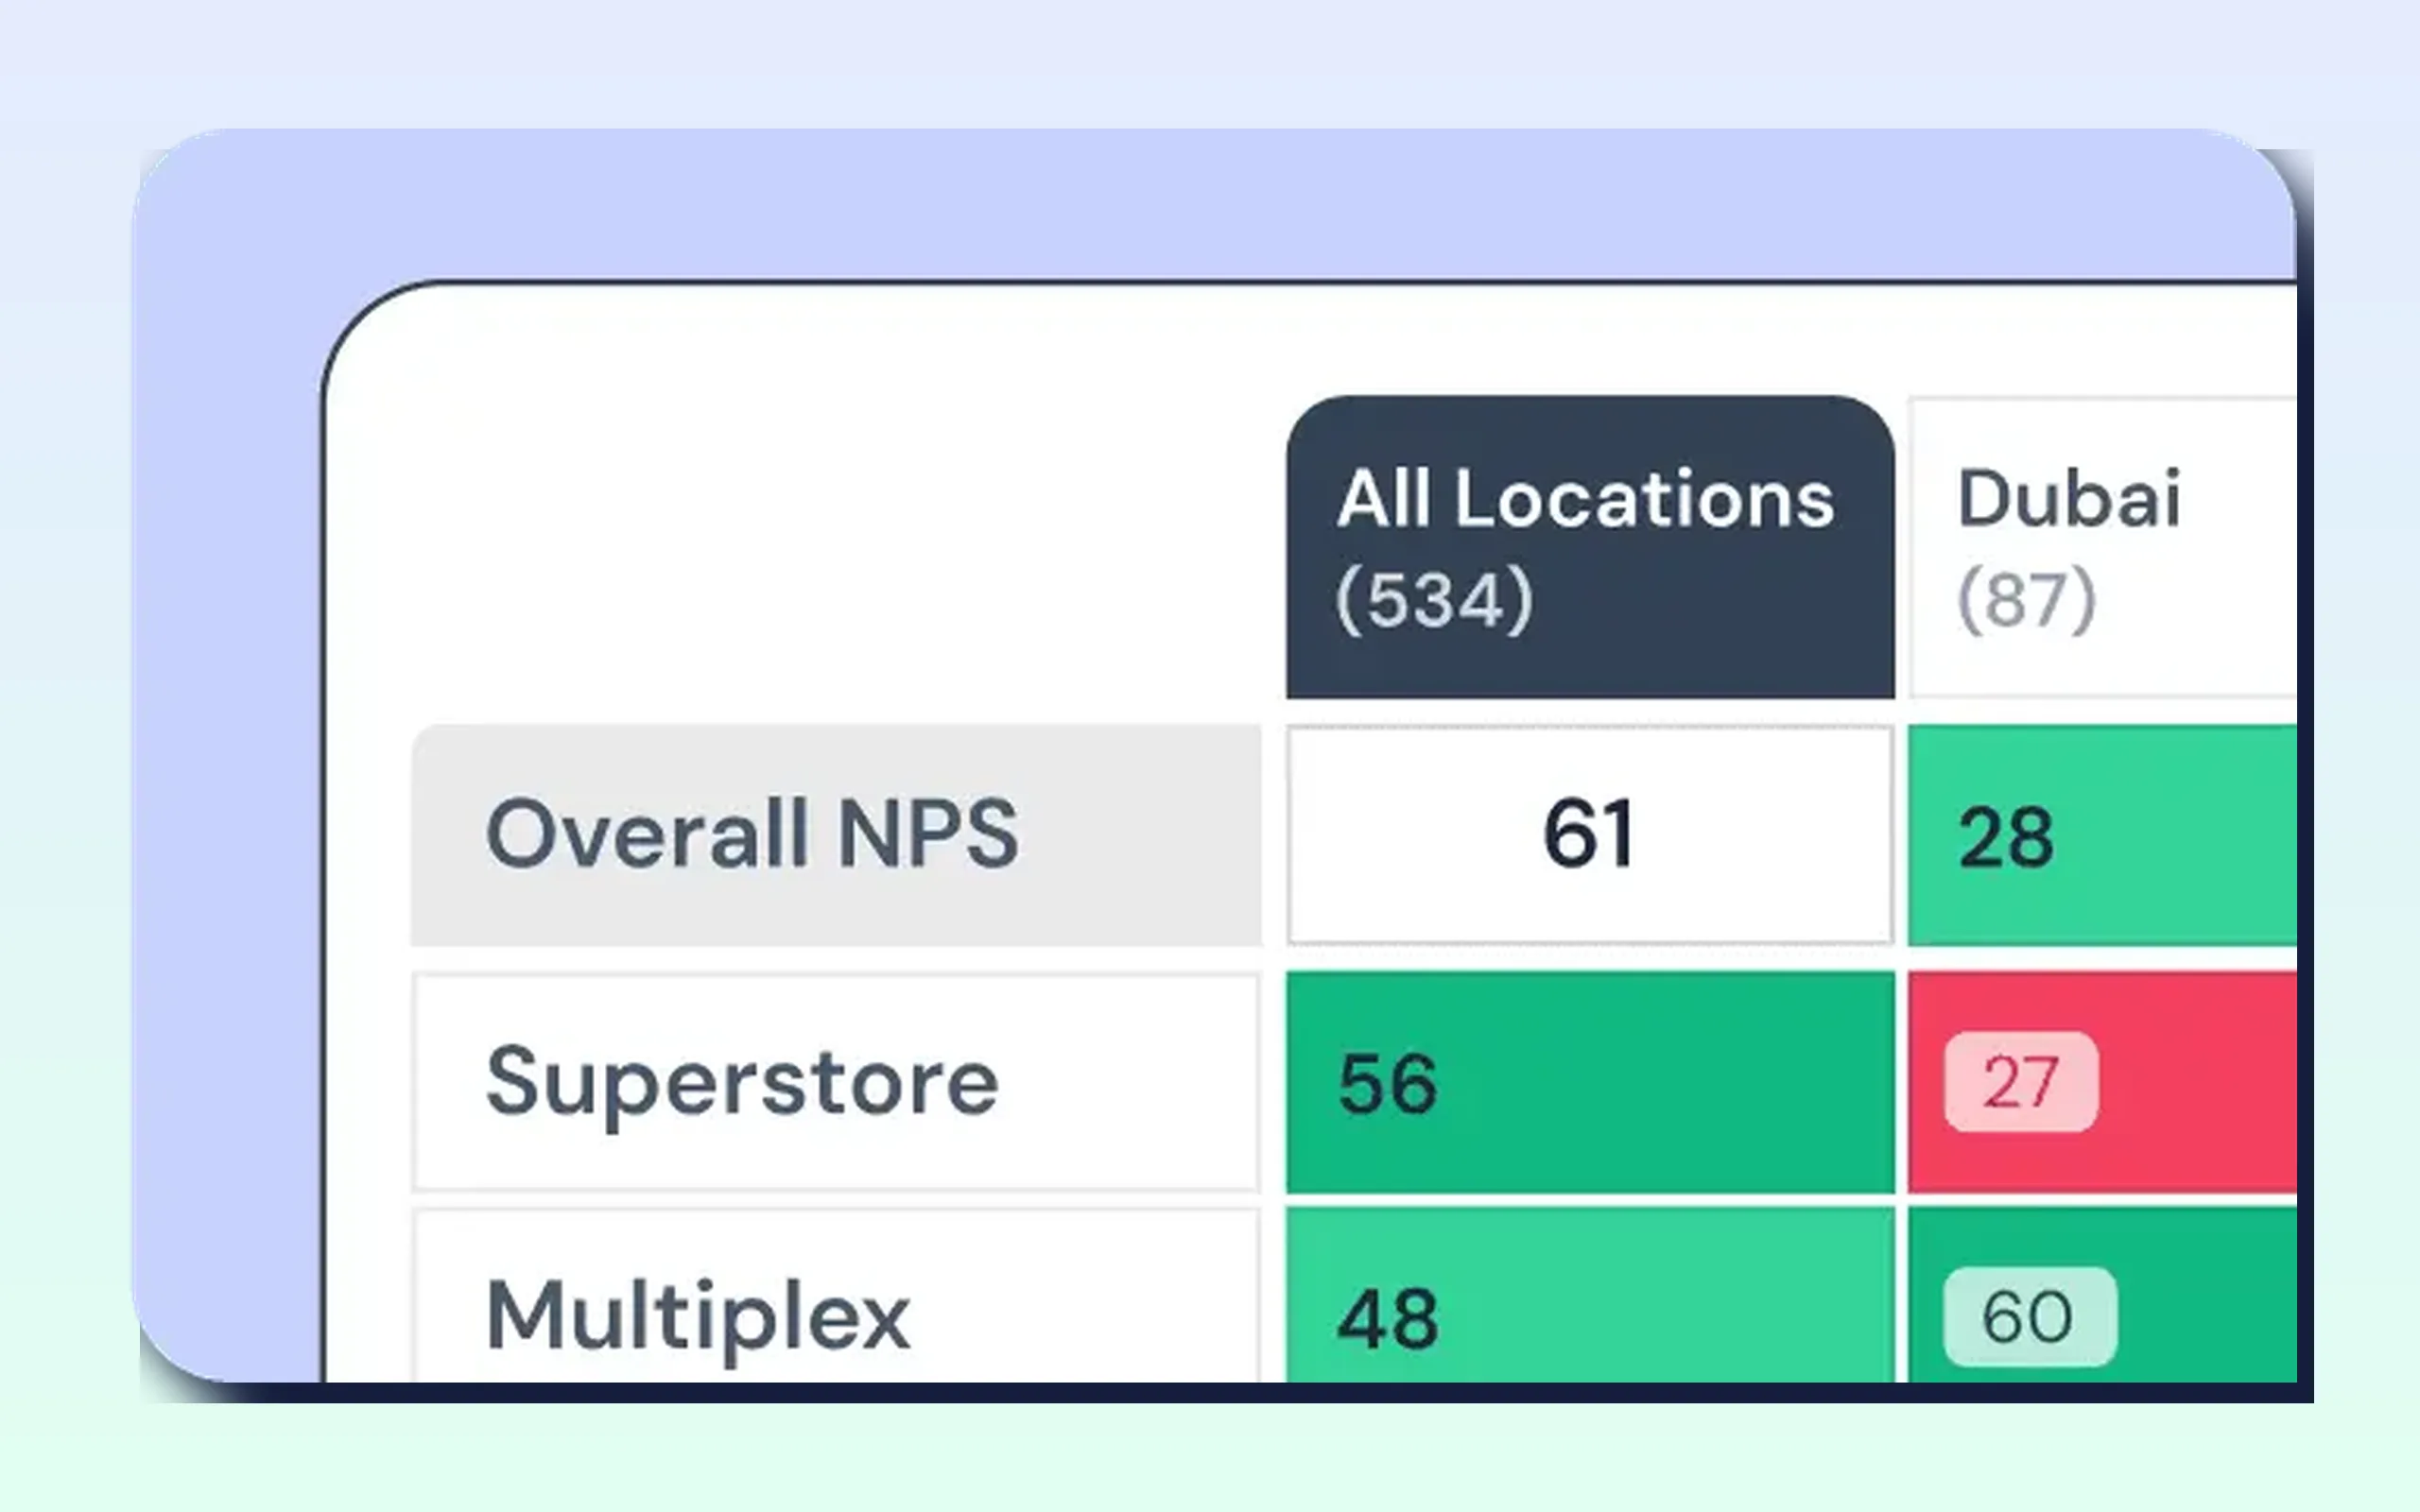Switch to the Dubai column header
This screenshot has width=2420, height=1512.
pyautogui.click(x=2103, y=547)
